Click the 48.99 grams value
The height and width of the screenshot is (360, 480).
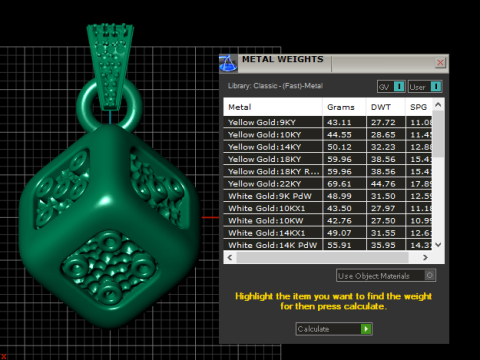pos(339,196)
